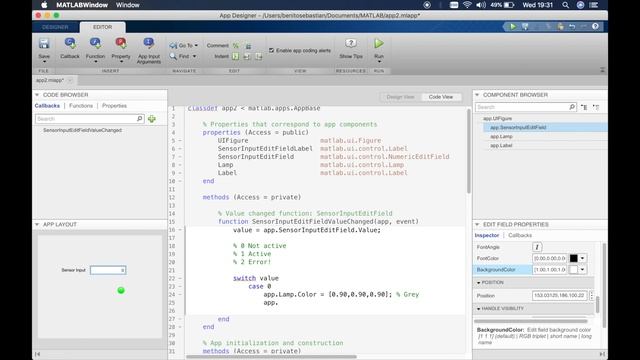Switch to Design View
The height and width of the screenshot is (360, 640).
pos(400,97)
